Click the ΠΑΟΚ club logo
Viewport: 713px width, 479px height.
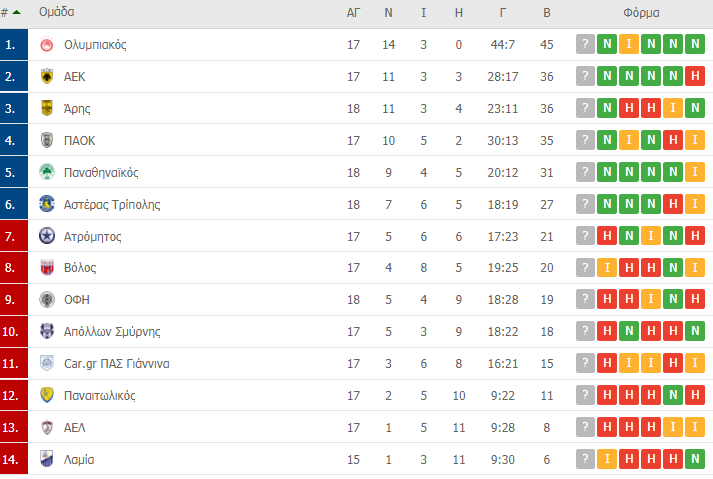[46, 141]
